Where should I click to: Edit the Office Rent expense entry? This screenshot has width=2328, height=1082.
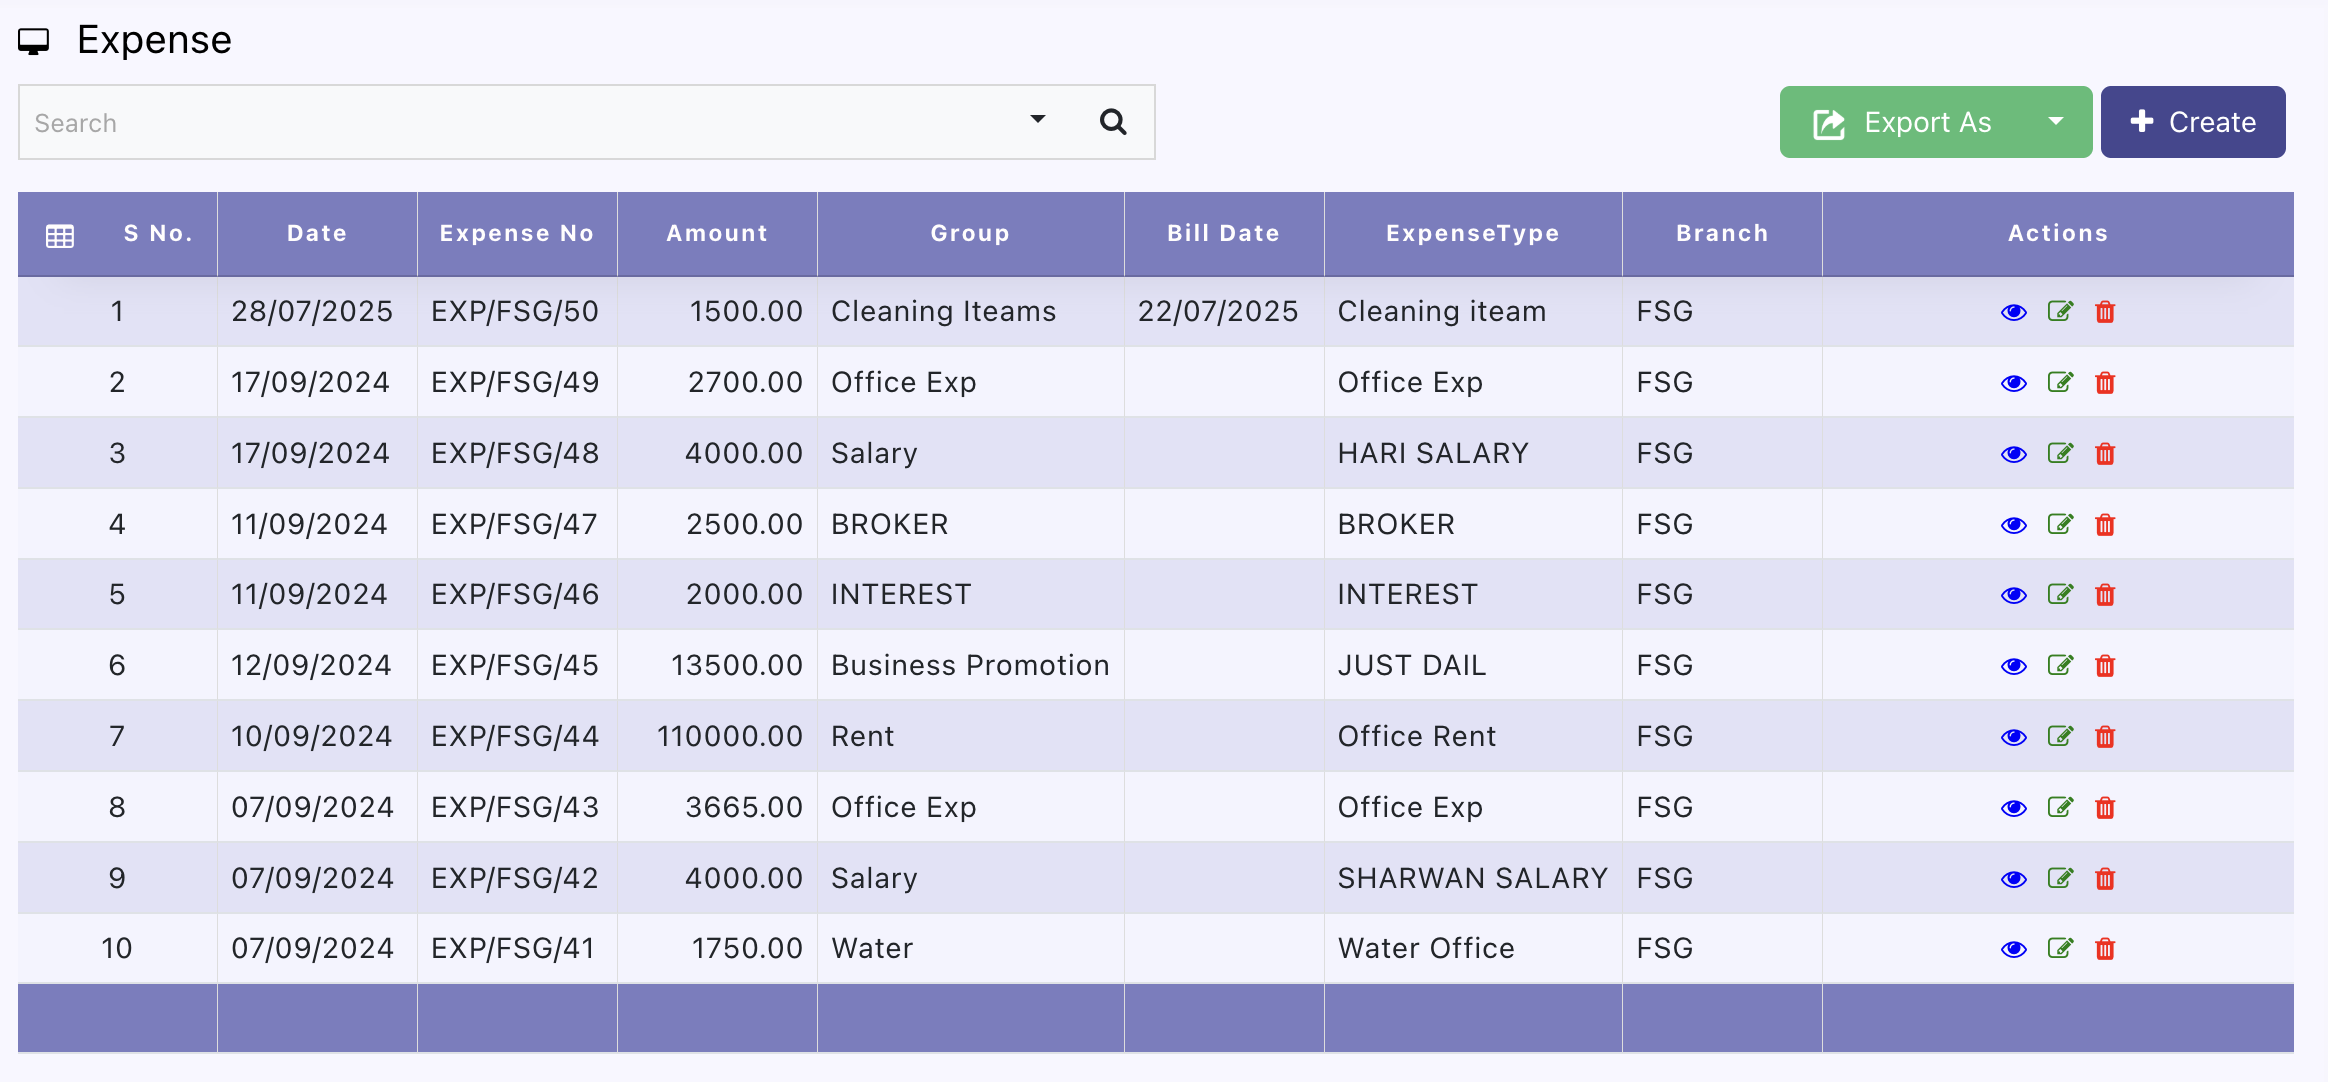pyautogui.click(x=2059, y=737)
